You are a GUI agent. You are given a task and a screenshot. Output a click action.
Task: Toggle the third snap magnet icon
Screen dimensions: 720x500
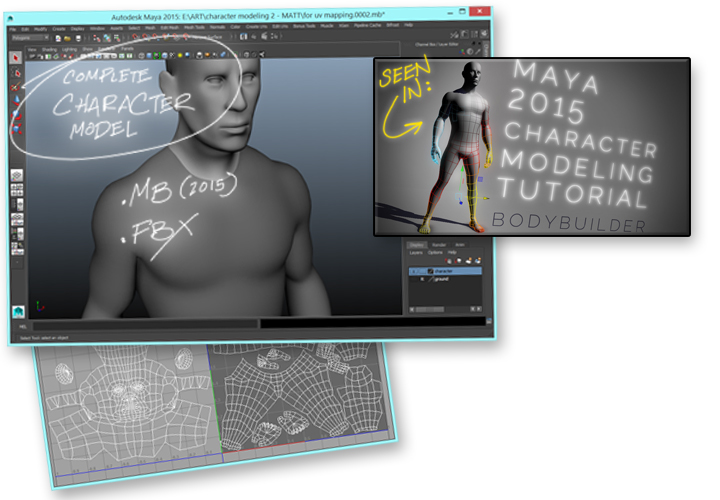tap(154, 36)
